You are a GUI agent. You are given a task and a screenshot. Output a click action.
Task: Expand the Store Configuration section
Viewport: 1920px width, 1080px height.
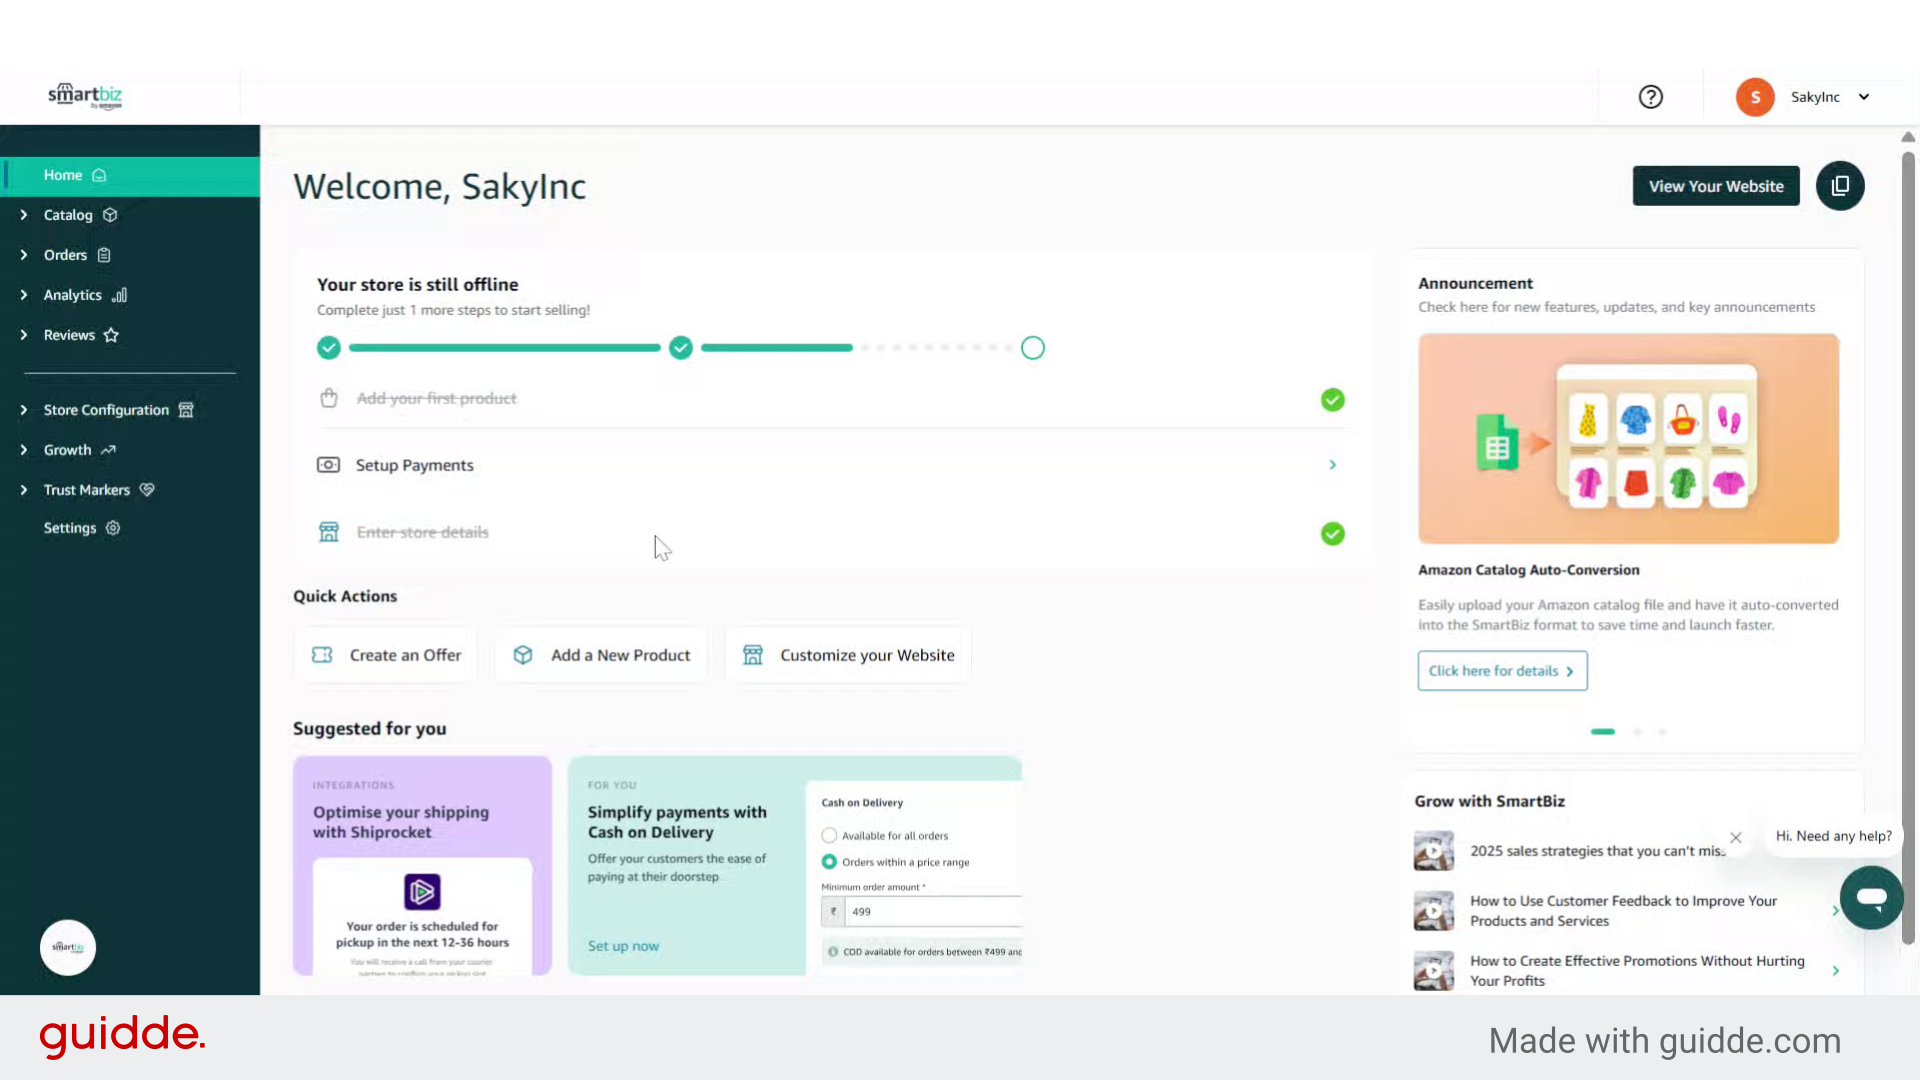pos(106,410)
